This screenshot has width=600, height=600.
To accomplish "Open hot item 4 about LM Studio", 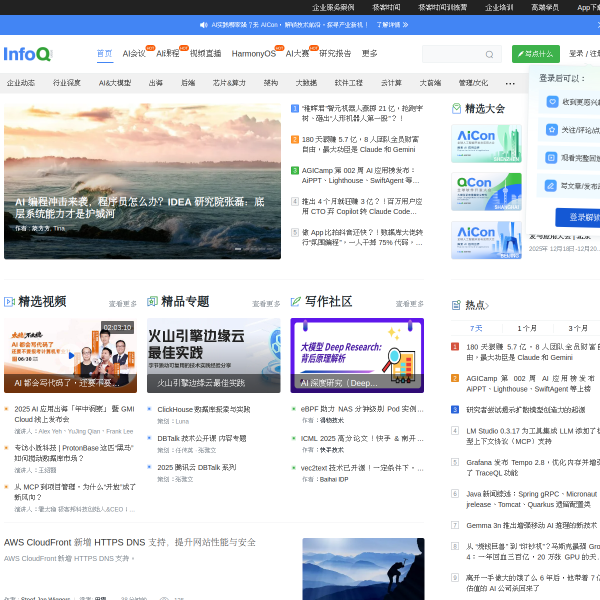I will point(533,436).
